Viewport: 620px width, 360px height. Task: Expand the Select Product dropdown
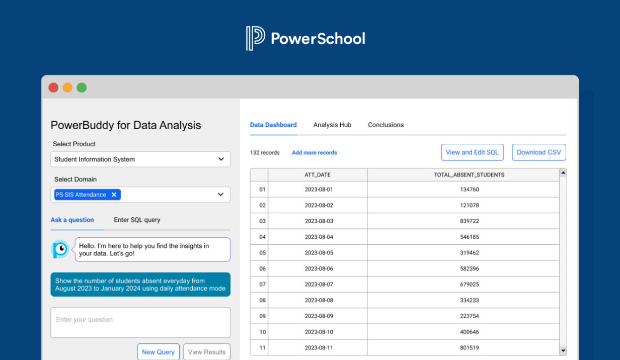click(140, 159)
